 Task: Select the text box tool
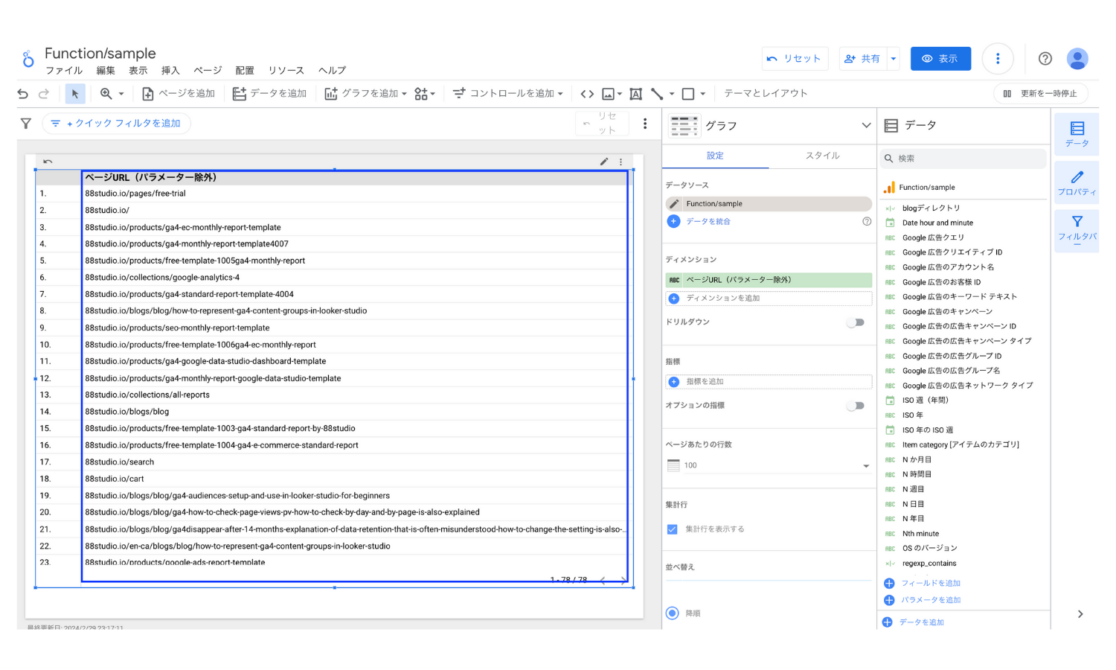click(637, 94)
